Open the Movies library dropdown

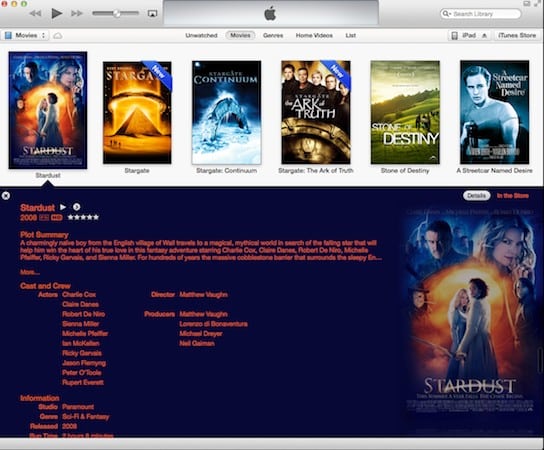coord(25,35)
